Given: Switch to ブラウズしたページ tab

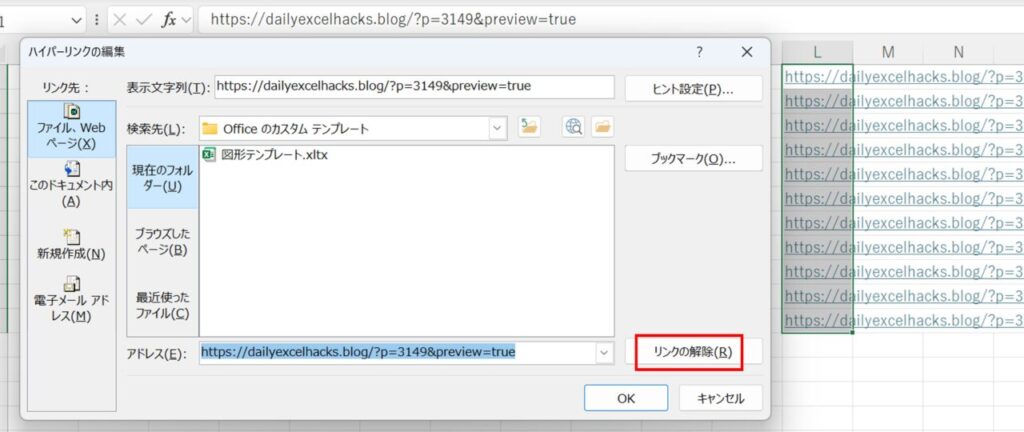Looking at the screenshot, I should pos(160,241).
